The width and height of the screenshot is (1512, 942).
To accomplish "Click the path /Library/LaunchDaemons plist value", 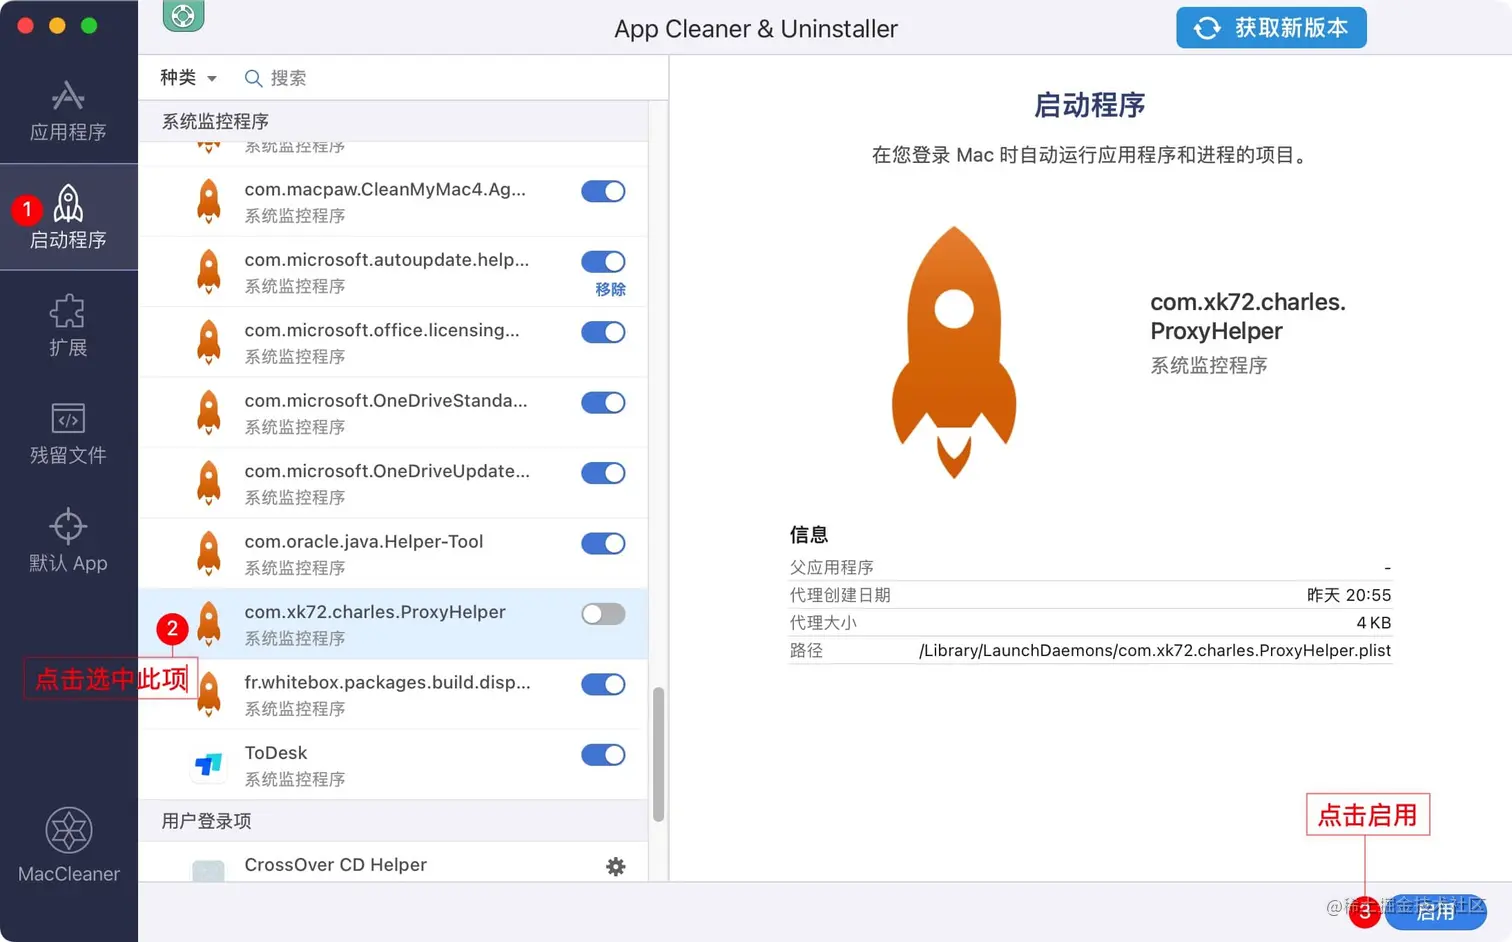I will click(1155, 651).
